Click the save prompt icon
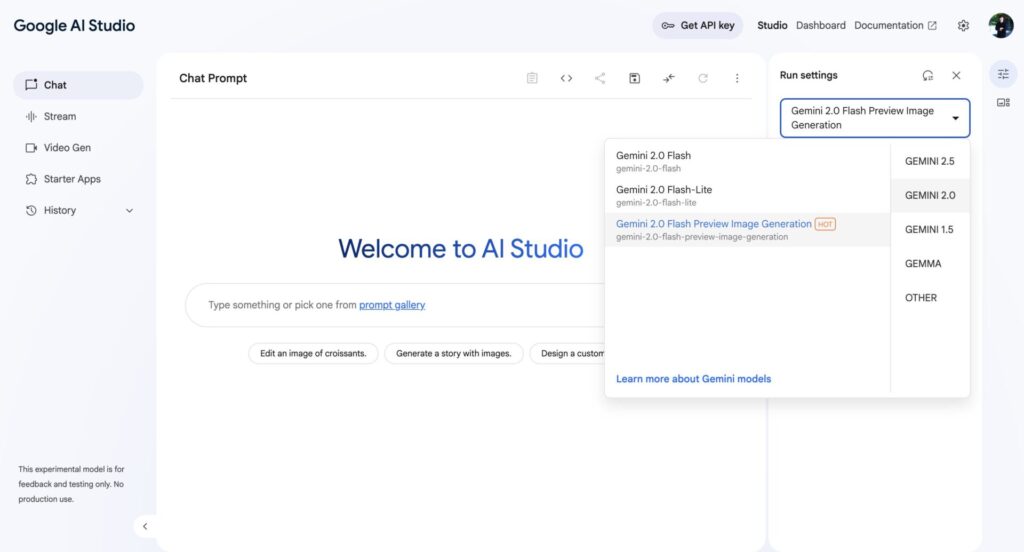 tap(634, 78)
